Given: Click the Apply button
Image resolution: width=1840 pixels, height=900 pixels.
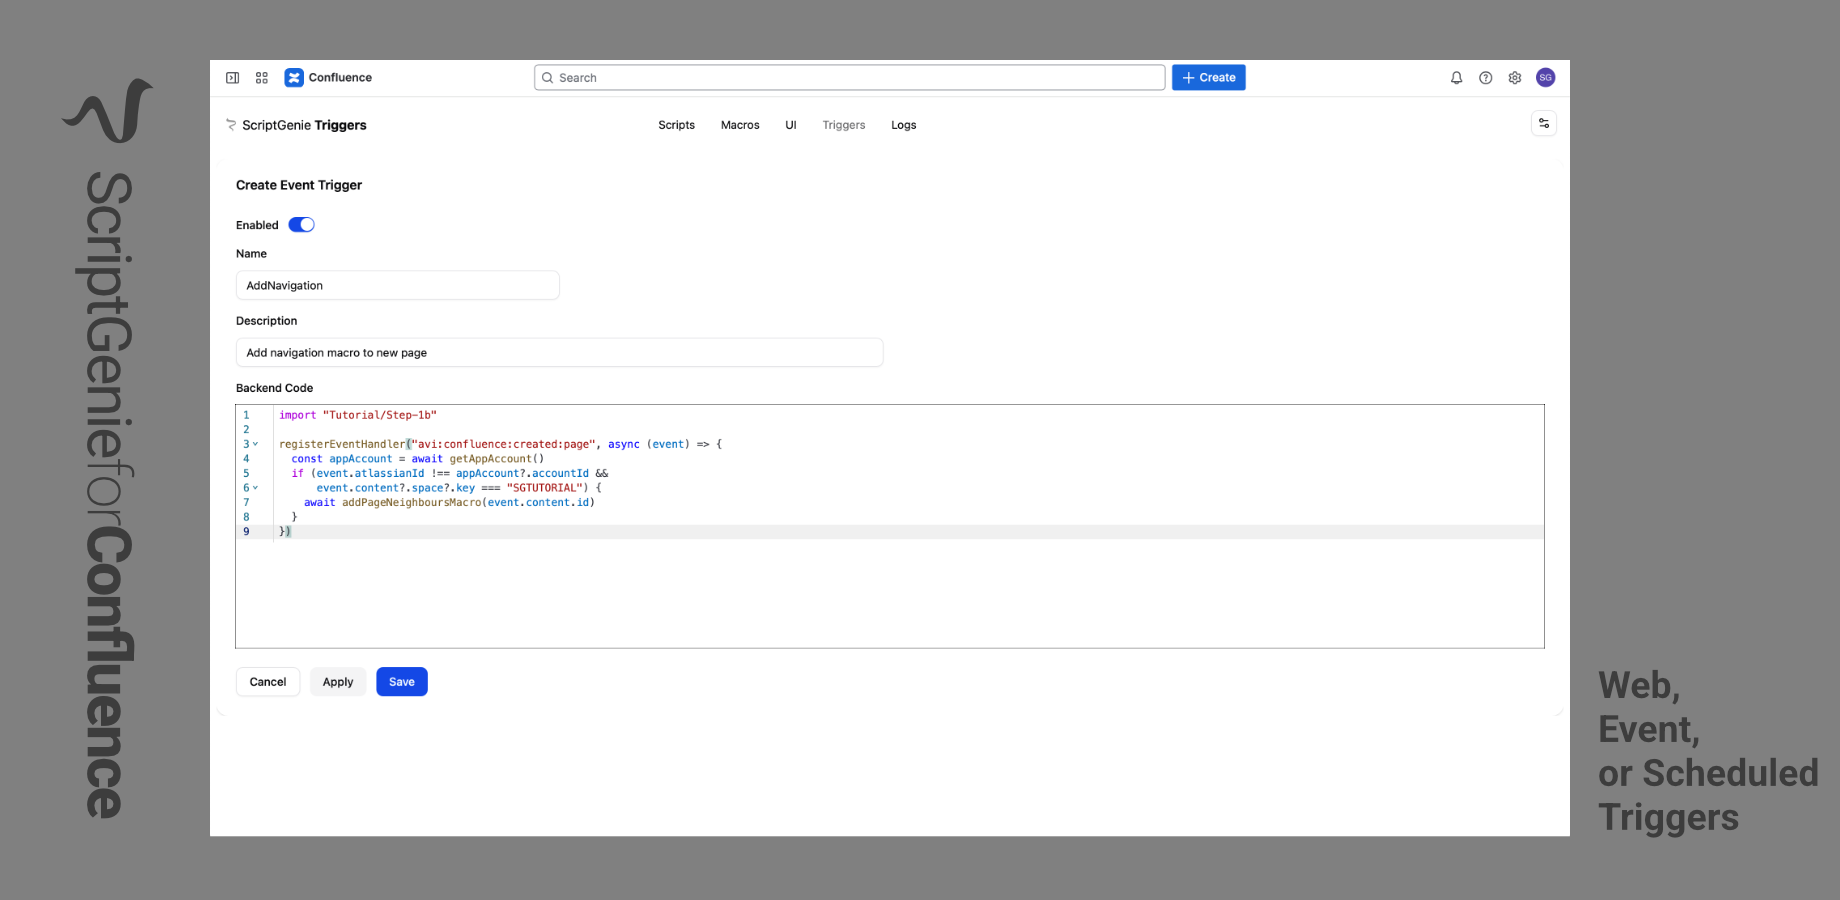Looking at the screenshot, I should click(338, 682).
